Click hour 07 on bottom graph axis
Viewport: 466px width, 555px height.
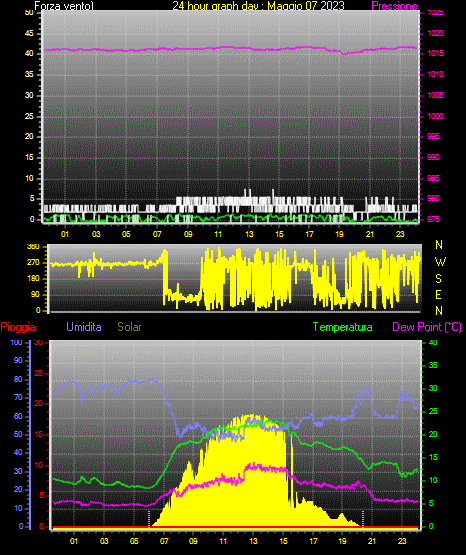pos(164,541)
